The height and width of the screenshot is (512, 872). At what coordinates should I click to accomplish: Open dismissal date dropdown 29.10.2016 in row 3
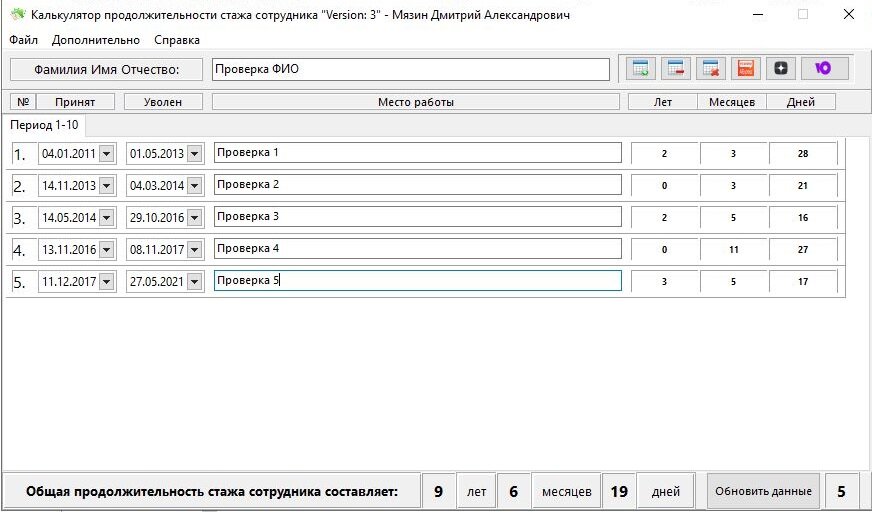(x=194, y=218)
